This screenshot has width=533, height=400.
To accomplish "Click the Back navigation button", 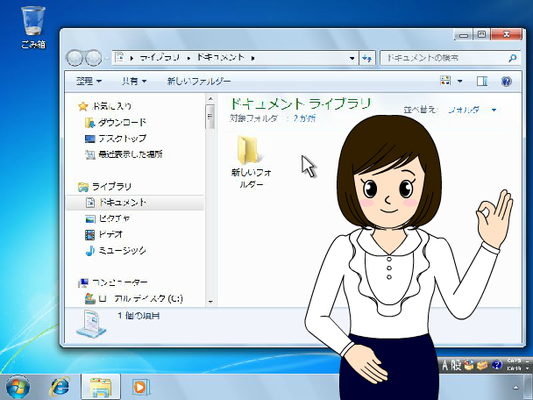I will coord(75,58).
